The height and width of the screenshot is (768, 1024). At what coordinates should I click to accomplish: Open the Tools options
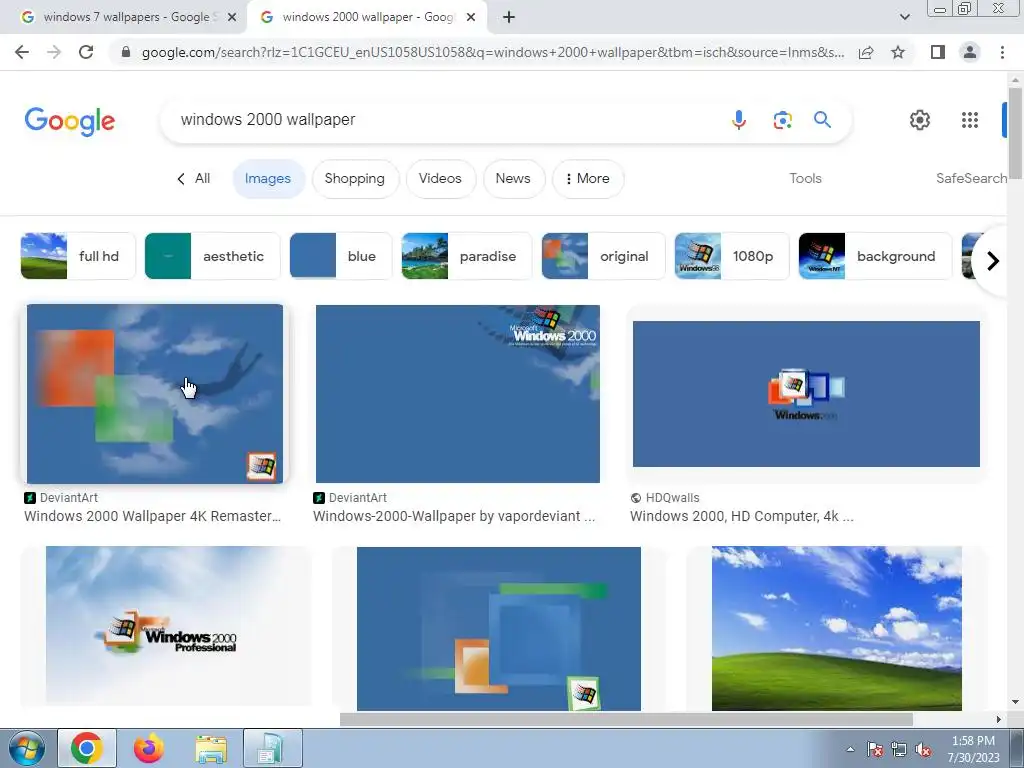805,178
